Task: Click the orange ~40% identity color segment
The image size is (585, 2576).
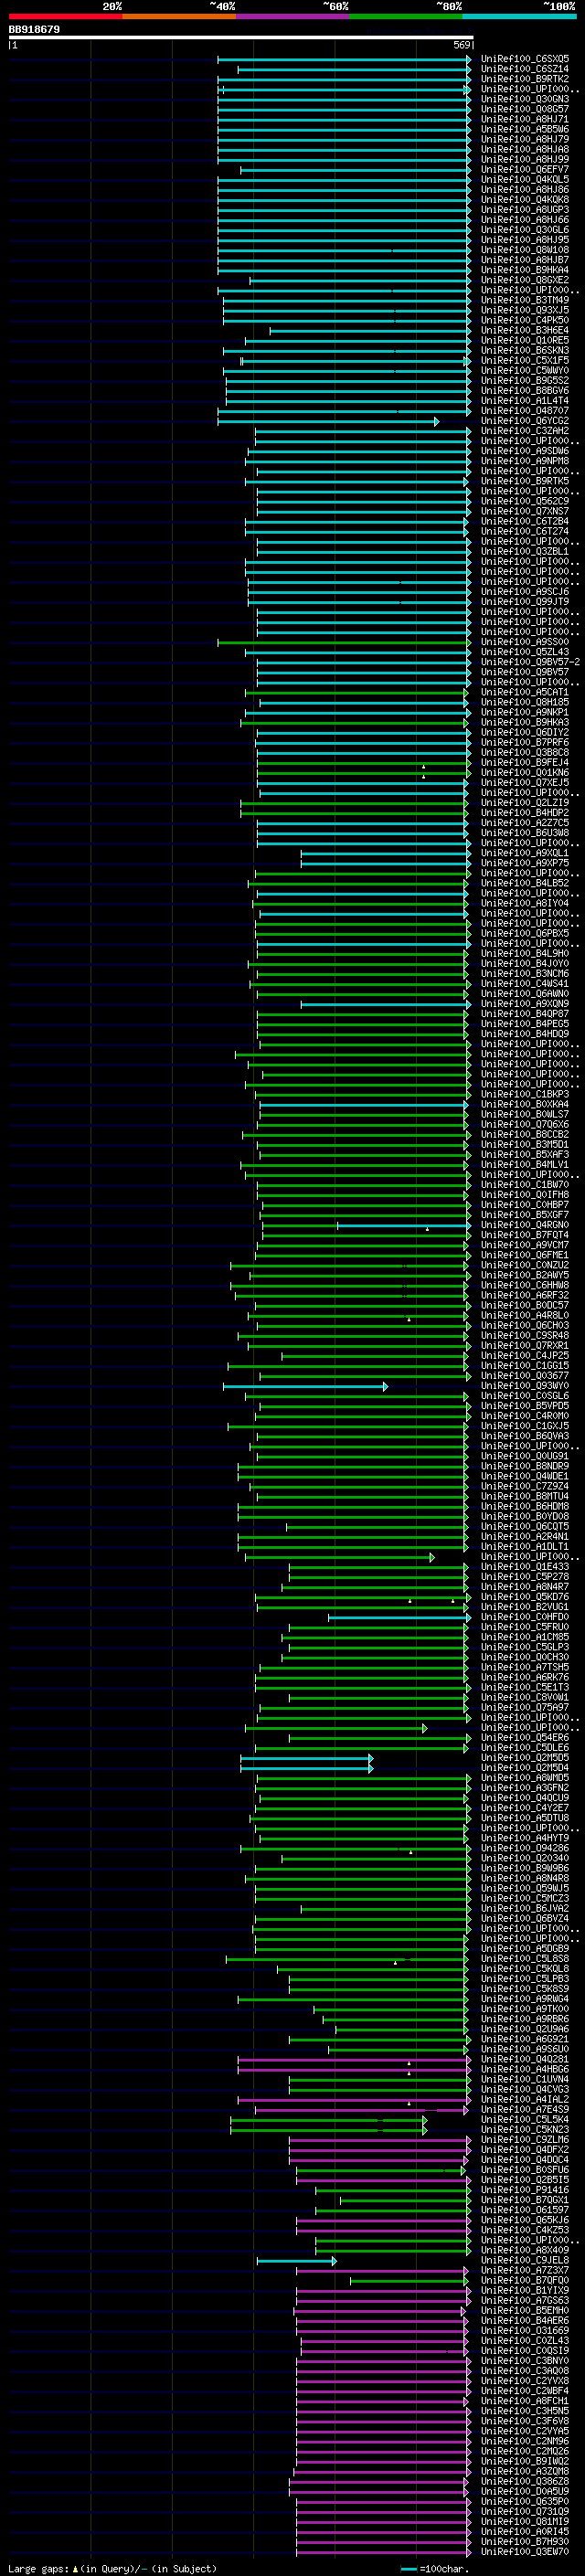Action: pos(179,17)
